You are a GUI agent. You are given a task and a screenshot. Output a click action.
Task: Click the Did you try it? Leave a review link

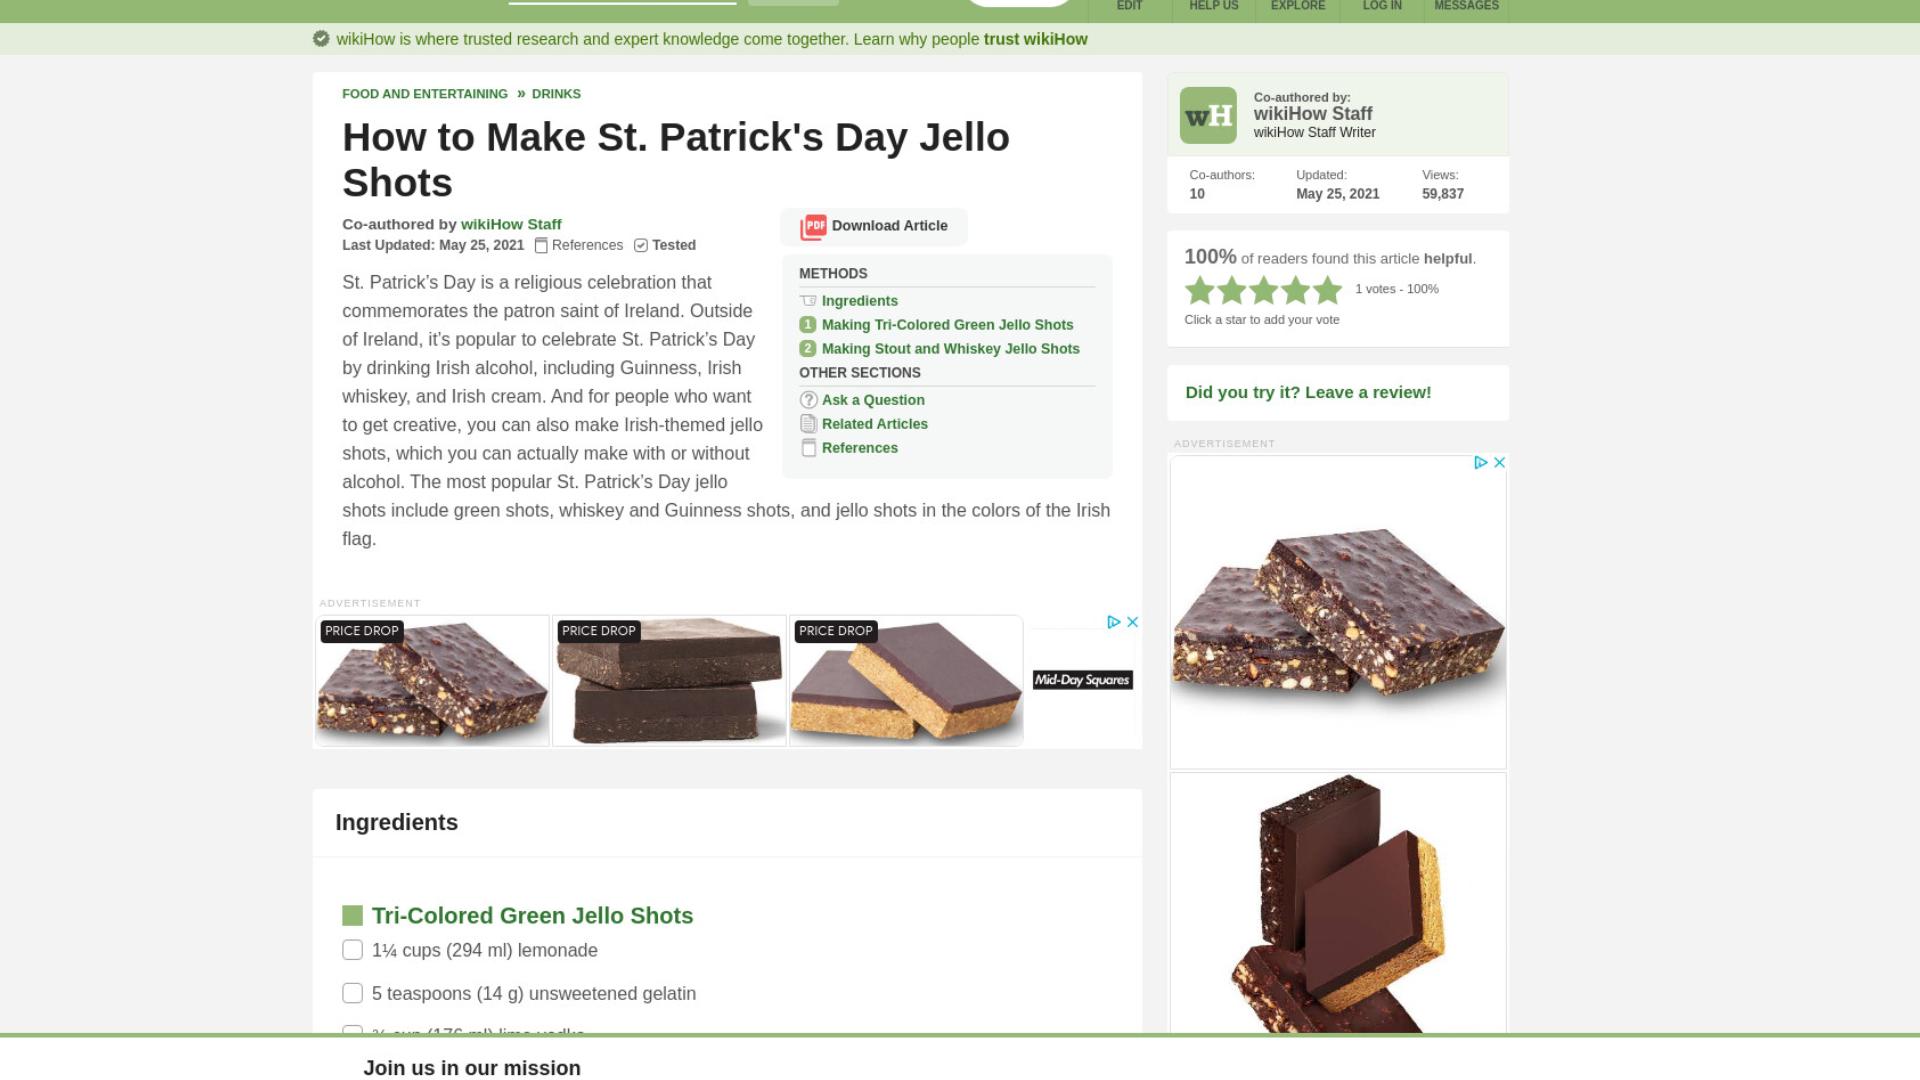(x=1308, y=392)
